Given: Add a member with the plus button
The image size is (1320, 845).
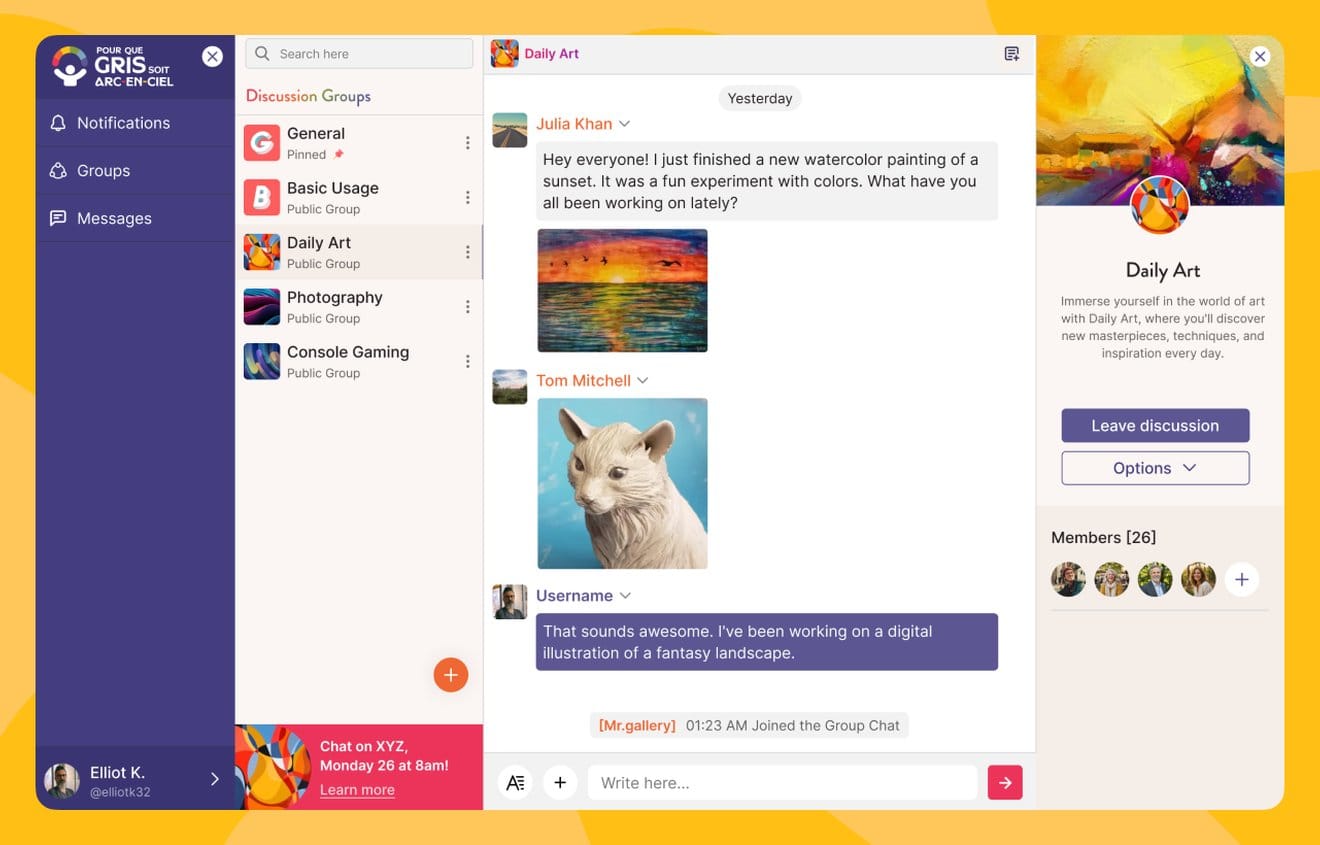Looking at the screenshot, I should point(1241,579).
